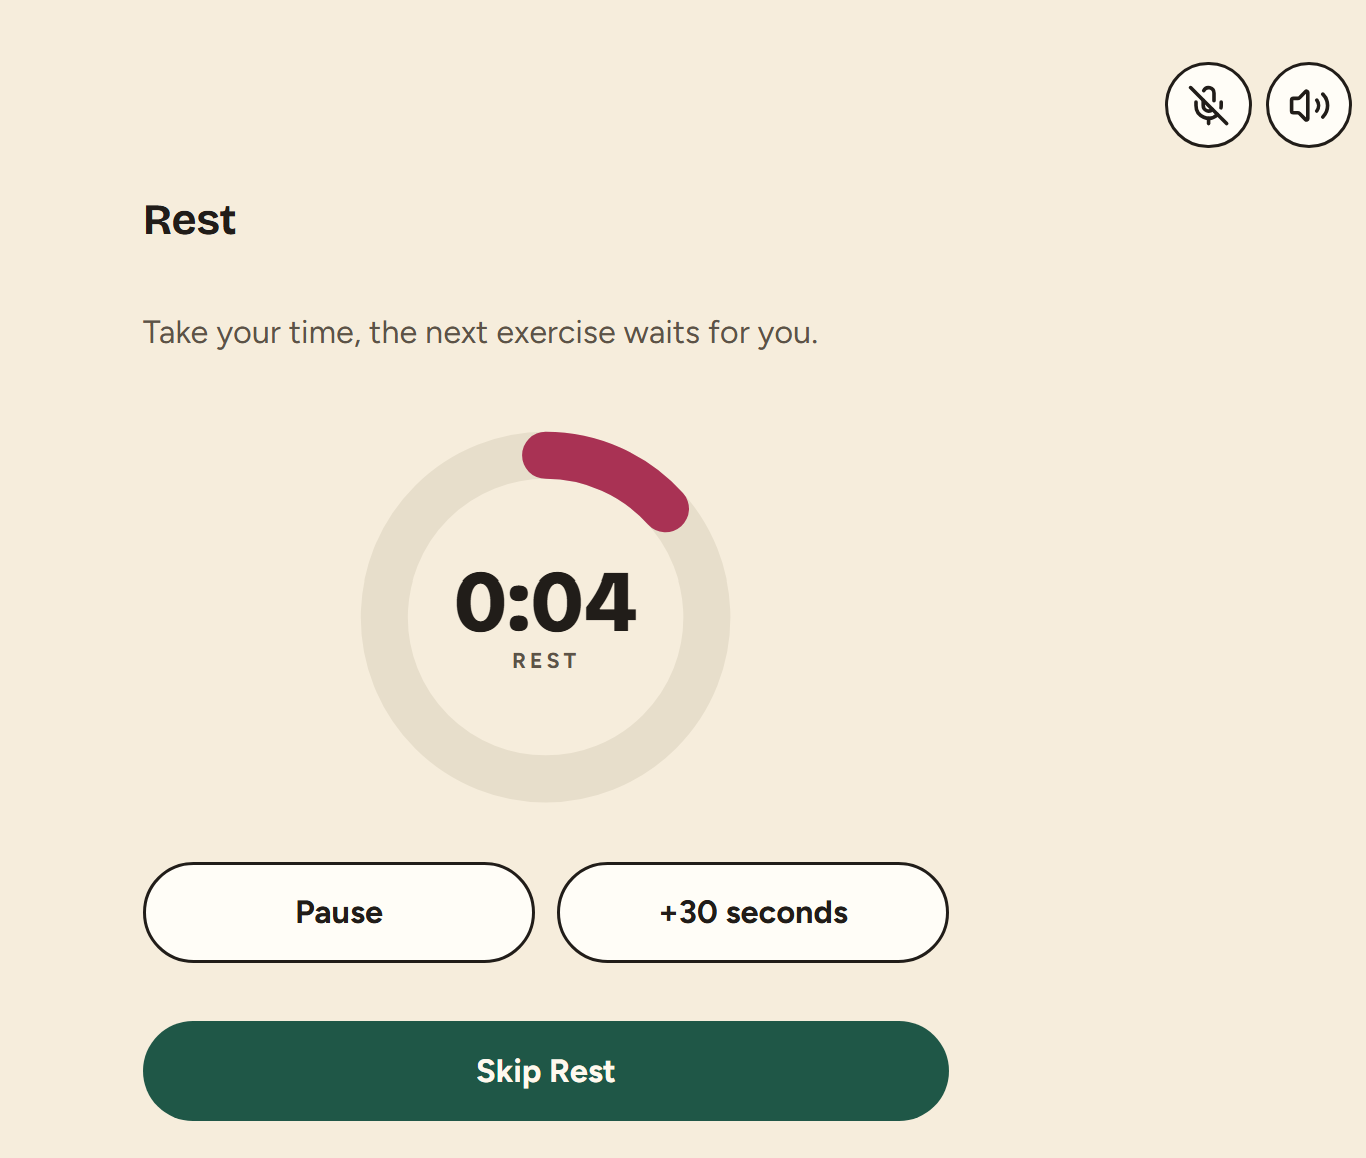Pause the rest countdown
The image size is (1366, 1158).
tap(339, 912)
